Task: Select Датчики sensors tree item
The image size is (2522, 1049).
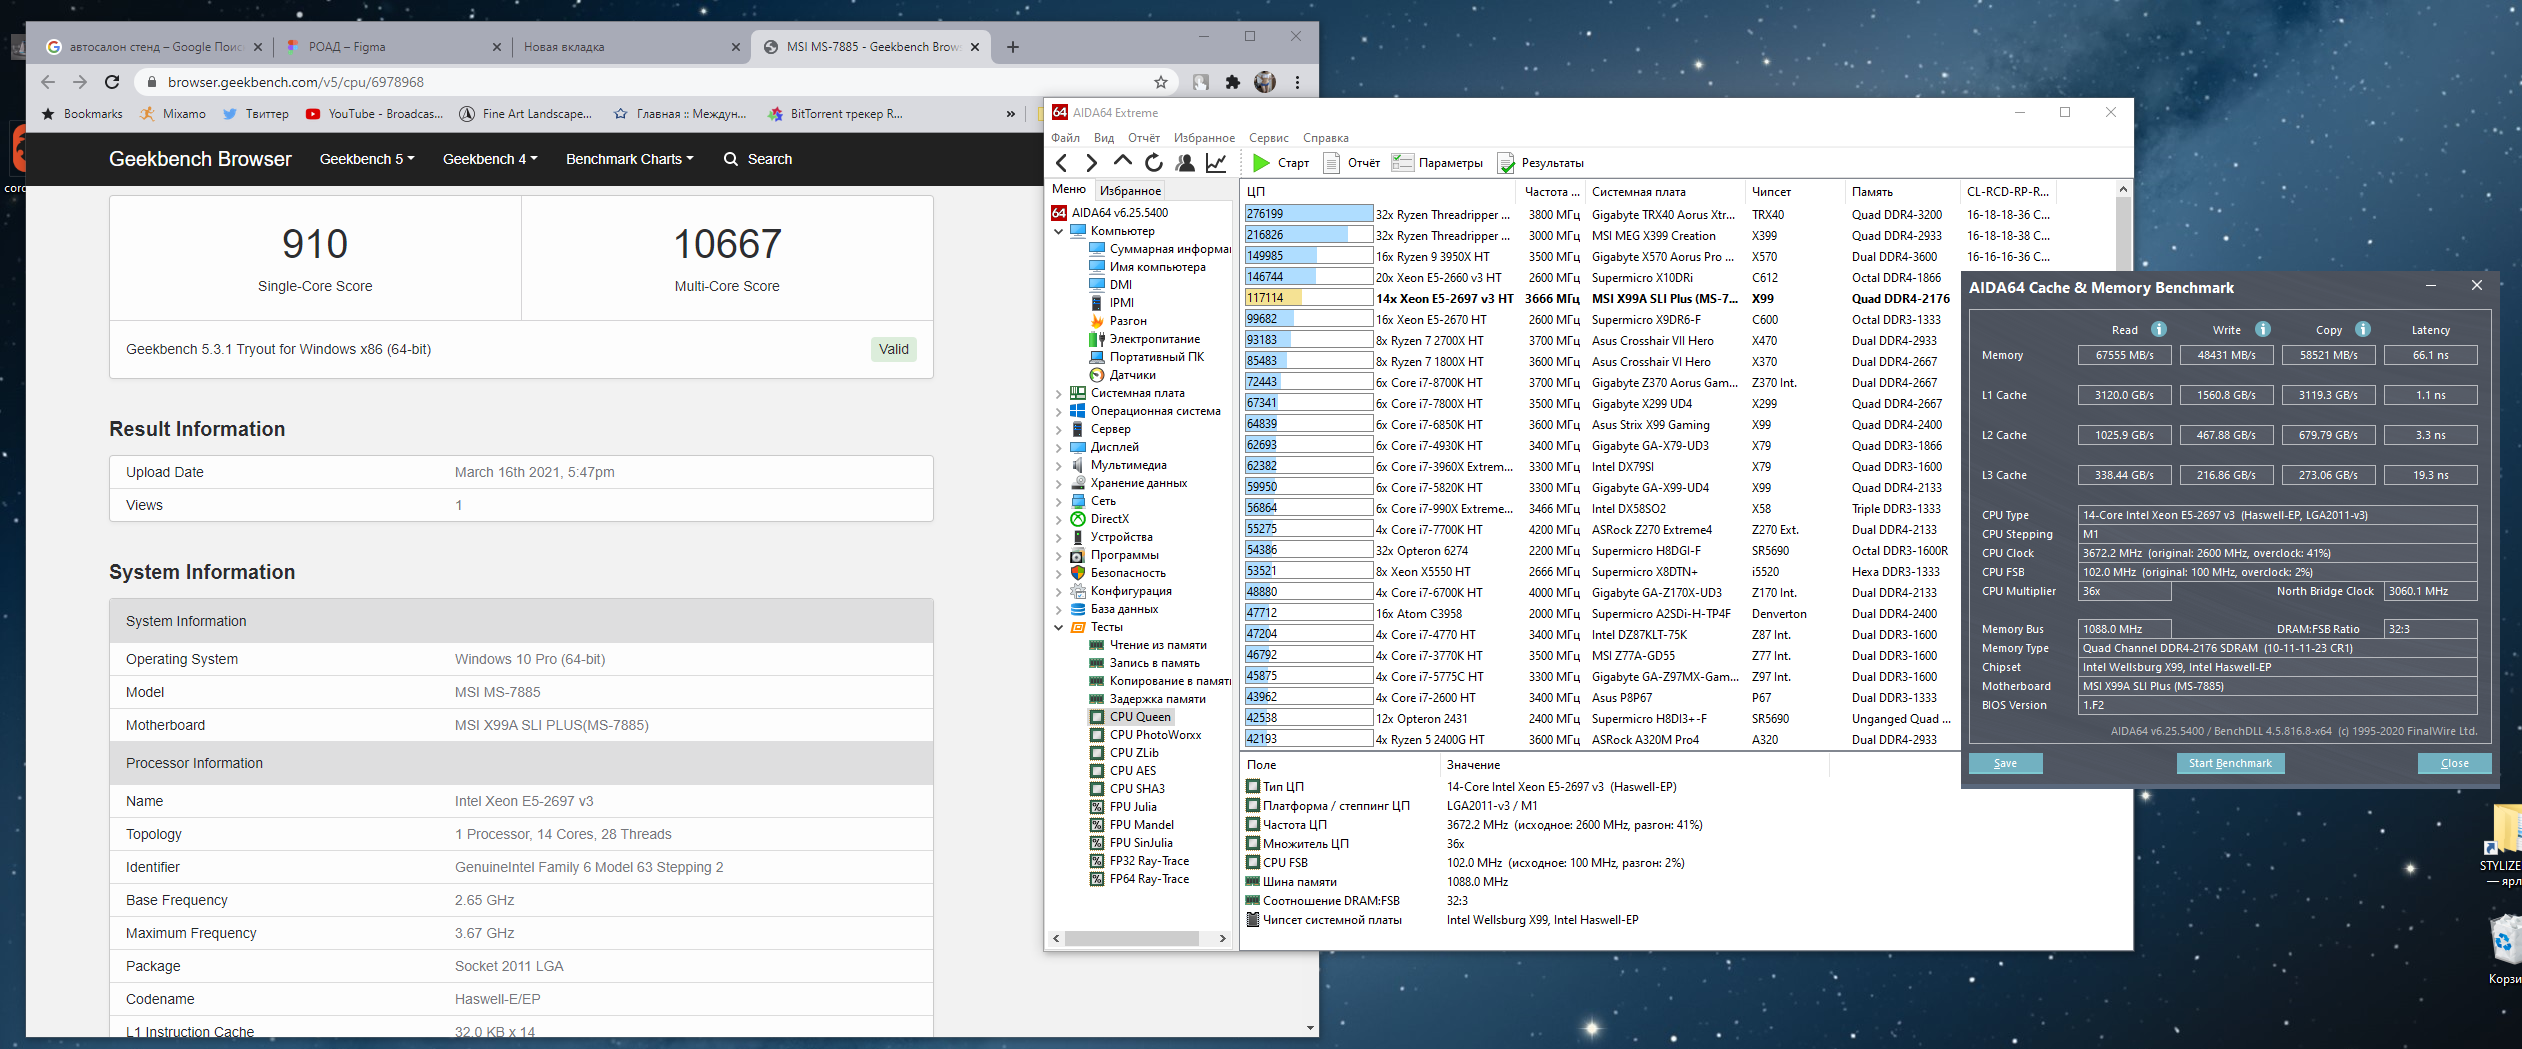Action: pos(1132,375)
